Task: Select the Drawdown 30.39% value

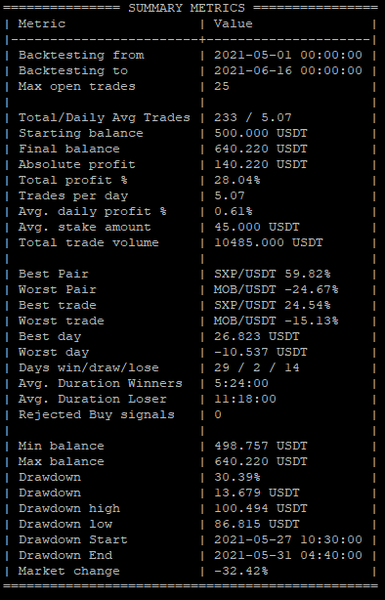Action: 237,478
